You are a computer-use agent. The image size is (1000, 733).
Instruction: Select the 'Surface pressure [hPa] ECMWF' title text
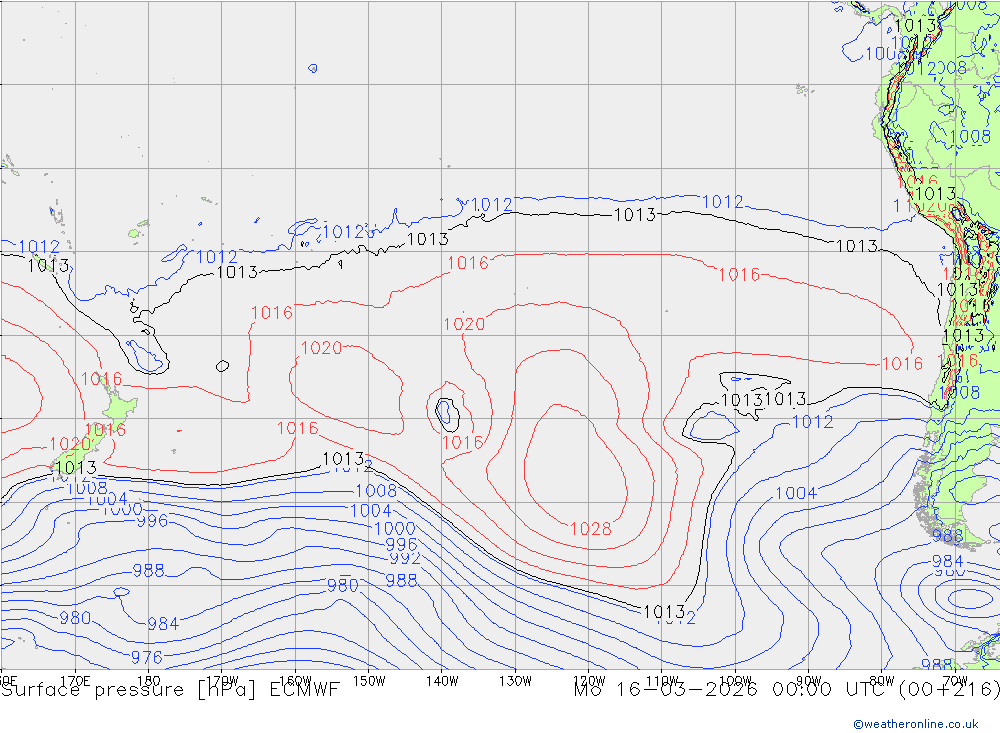170,690
